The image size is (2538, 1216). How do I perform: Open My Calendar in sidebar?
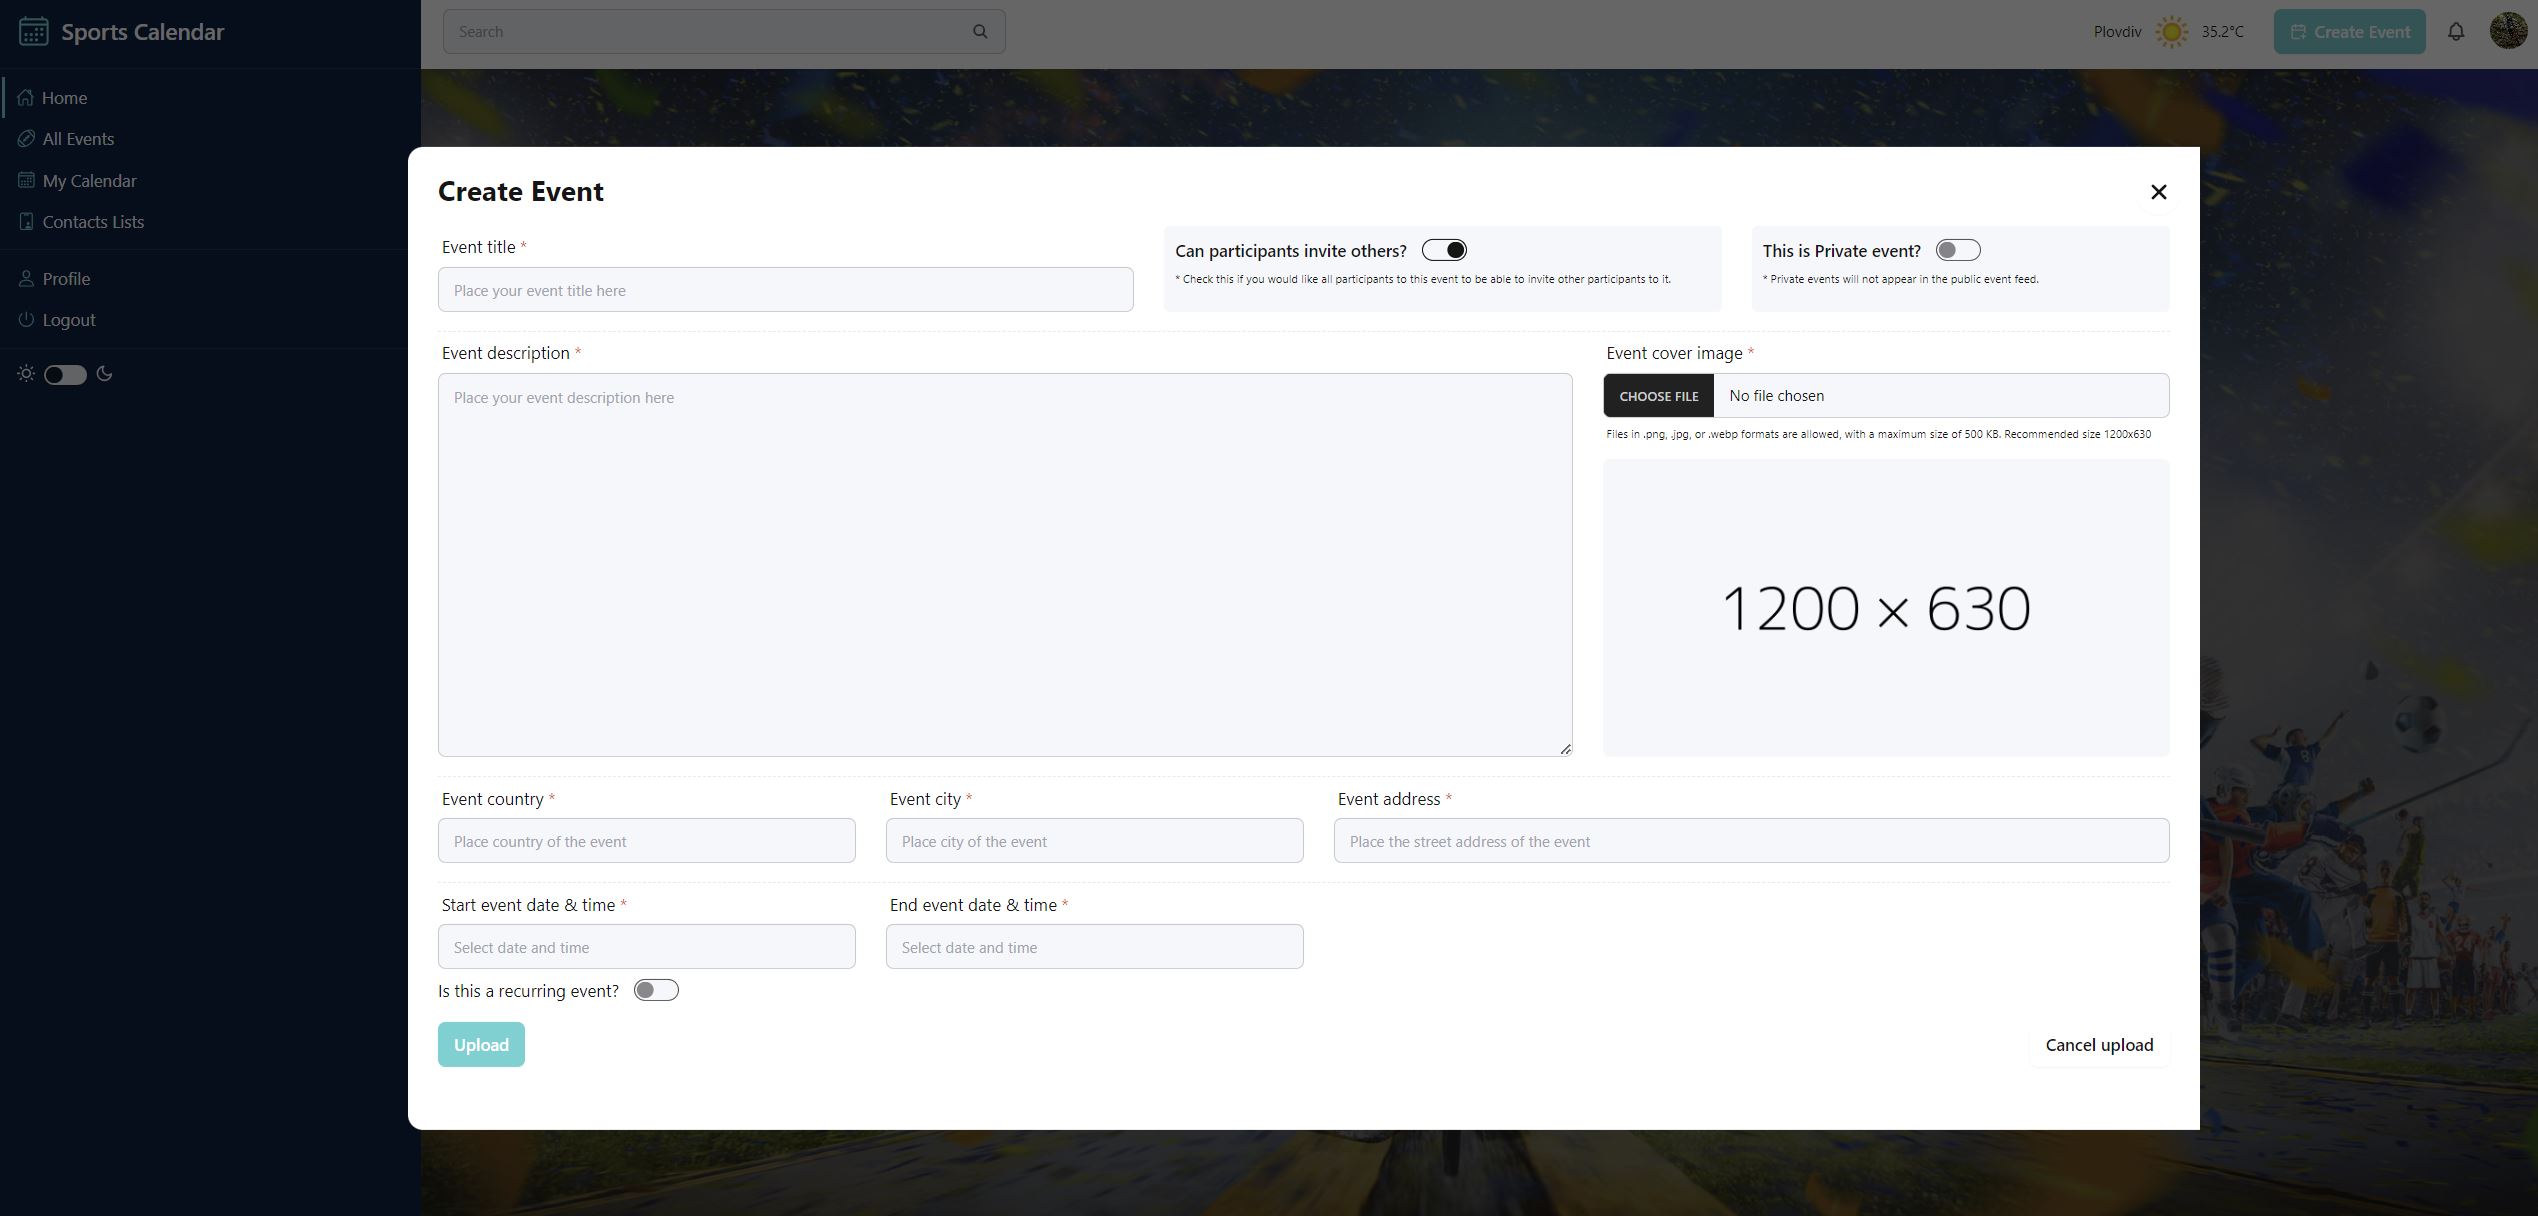[x=89, y=181]
